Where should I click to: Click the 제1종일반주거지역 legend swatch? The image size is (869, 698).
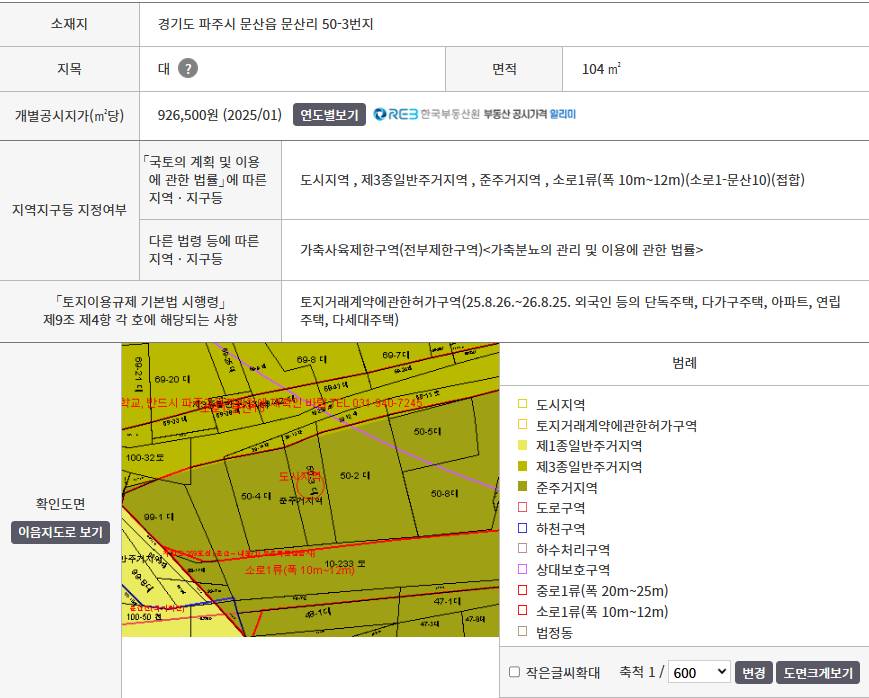click(x=522, y=445)
